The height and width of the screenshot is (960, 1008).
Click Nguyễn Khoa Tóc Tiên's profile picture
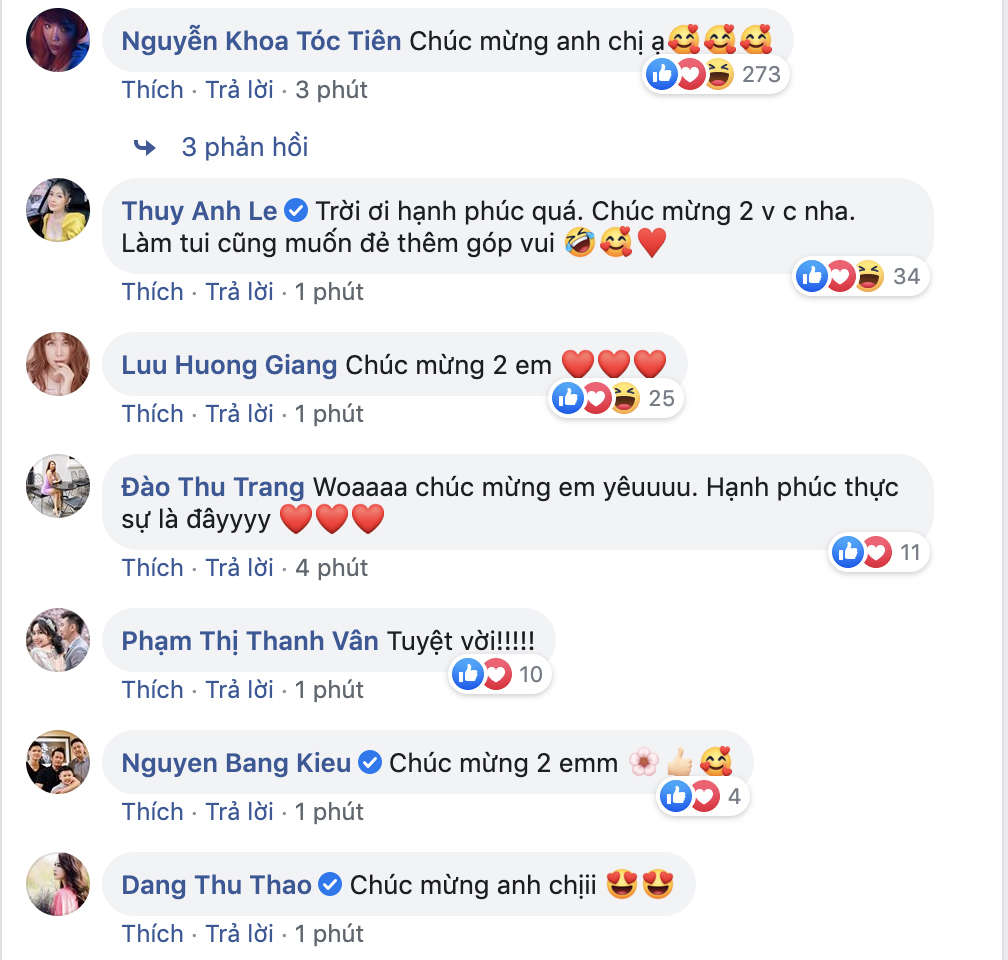pyautogui.click(x=58, y=40)
